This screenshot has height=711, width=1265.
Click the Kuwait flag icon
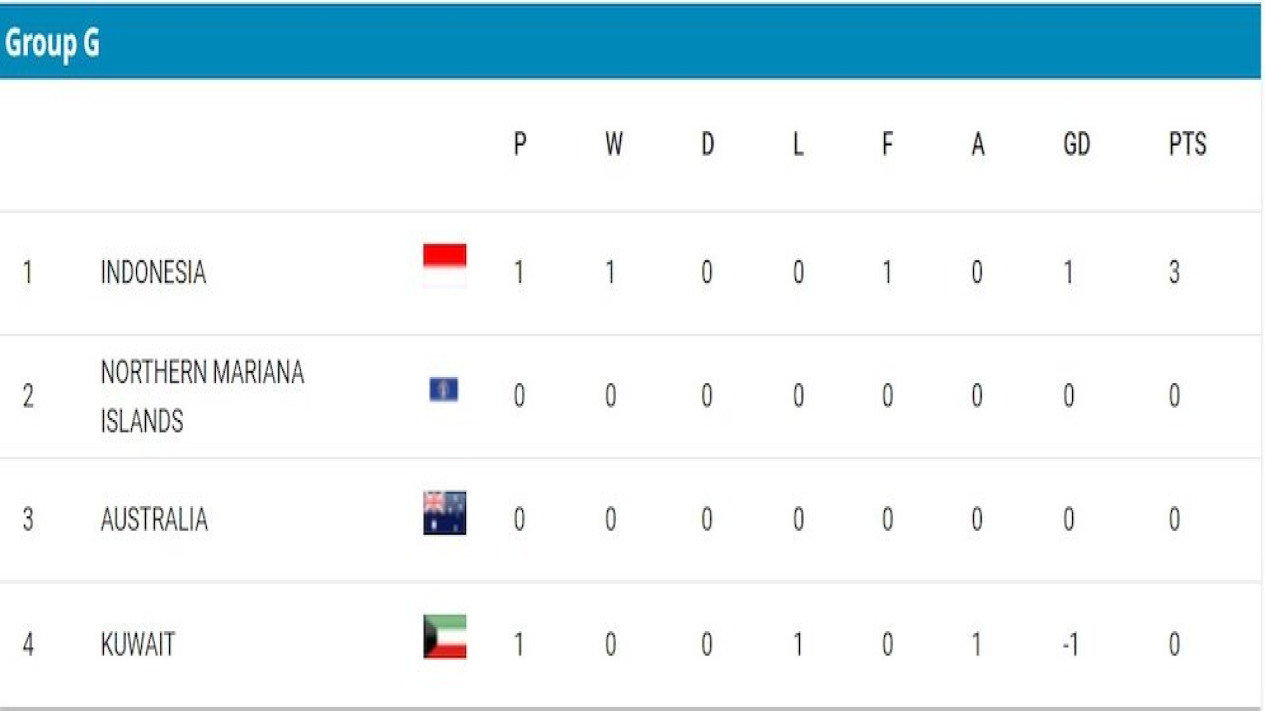point(444,637)
